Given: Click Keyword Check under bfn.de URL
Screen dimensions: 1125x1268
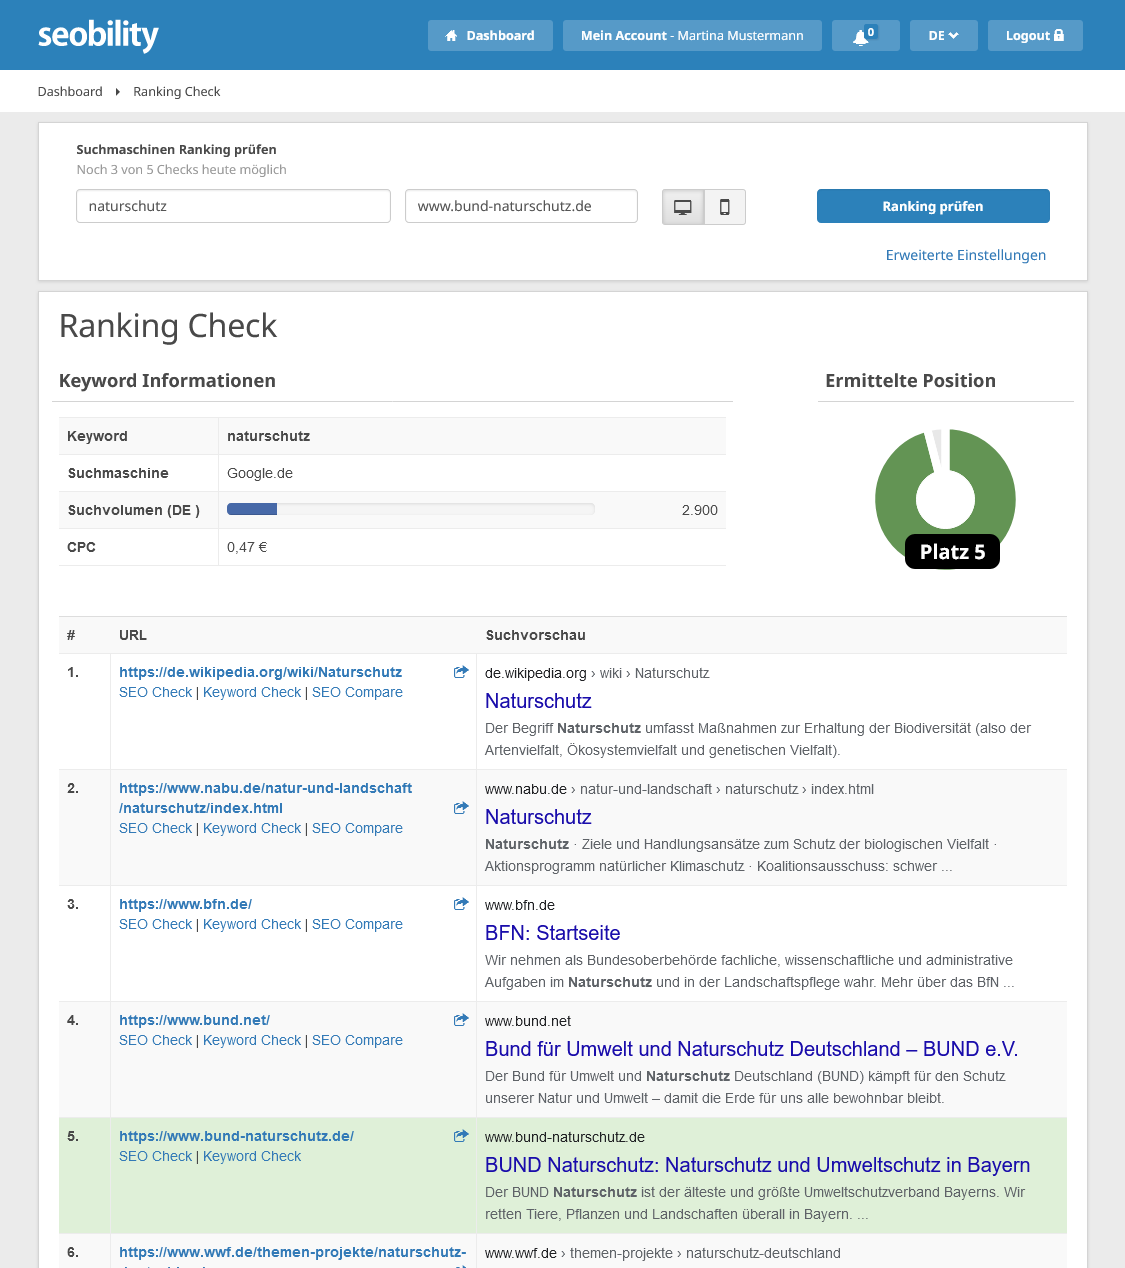Looking at the screenshot, I should click(x=252, y=924).
